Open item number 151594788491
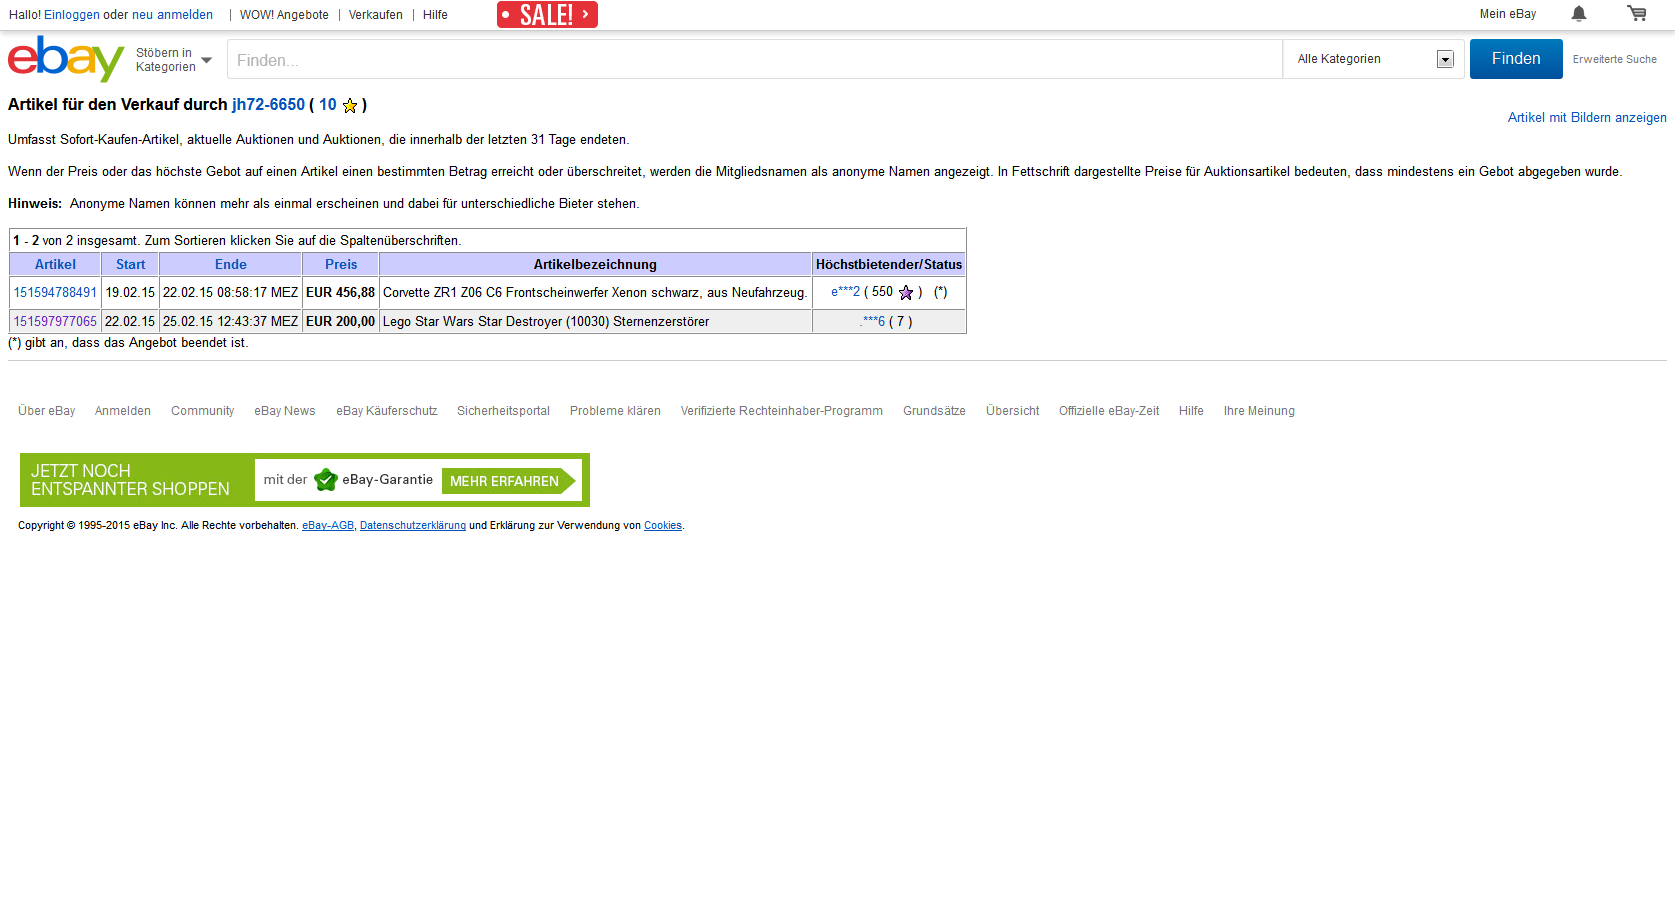Image resolution: width=1675 pixels, height=904 pixels. [x=55, y=293]
